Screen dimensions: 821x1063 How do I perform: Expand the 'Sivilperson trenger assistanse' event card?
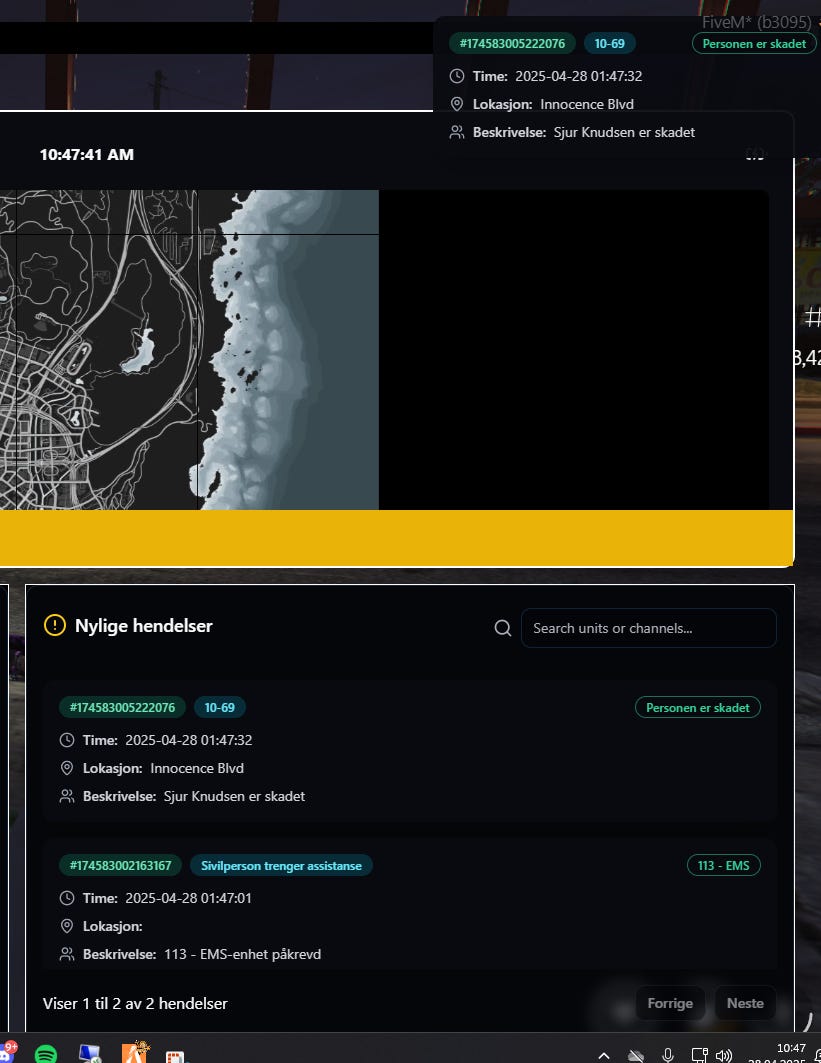[281, 865]
